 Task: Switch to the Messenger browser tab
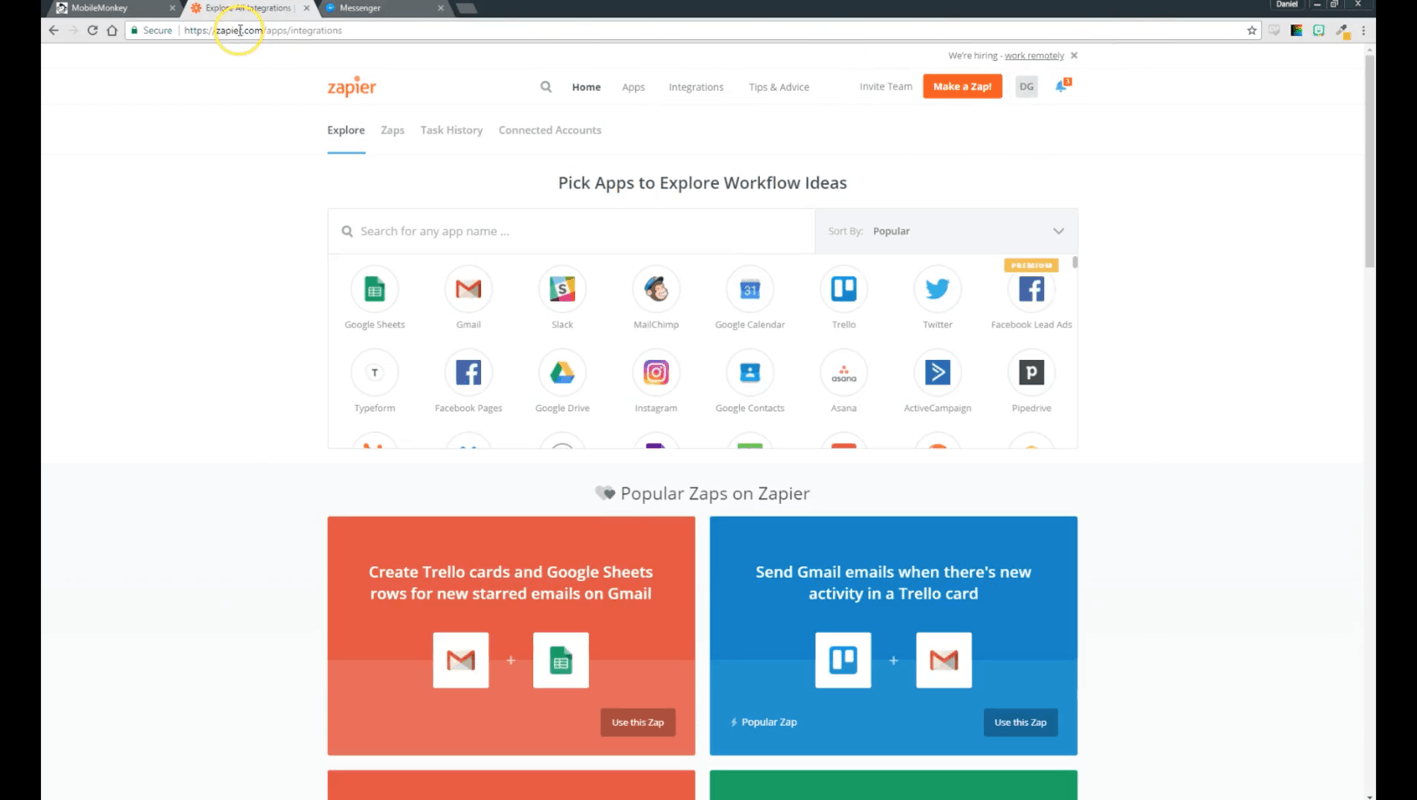(x=384, y=8)
